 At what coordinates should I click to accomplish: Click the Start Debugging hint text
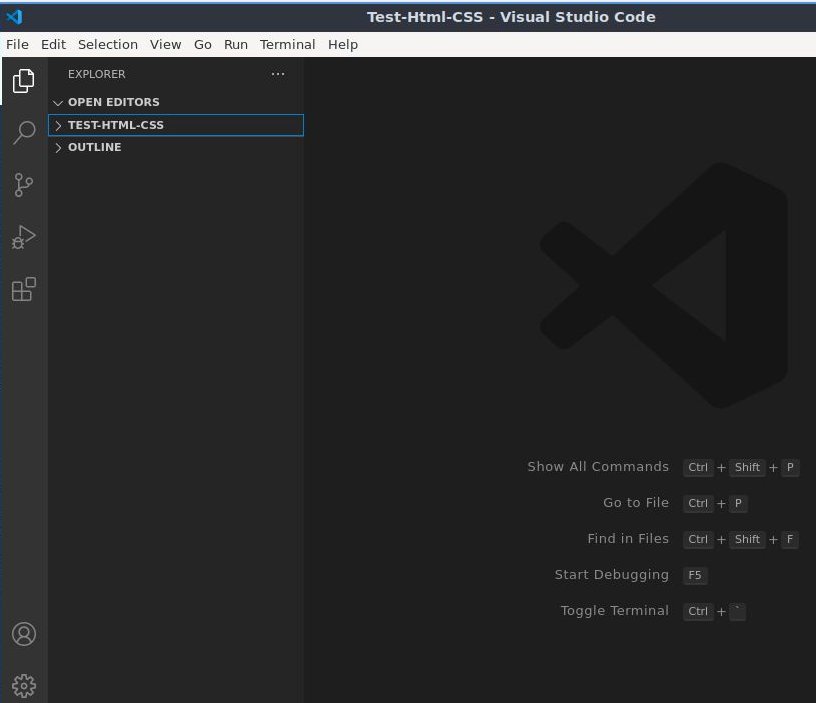coord(611,575)
